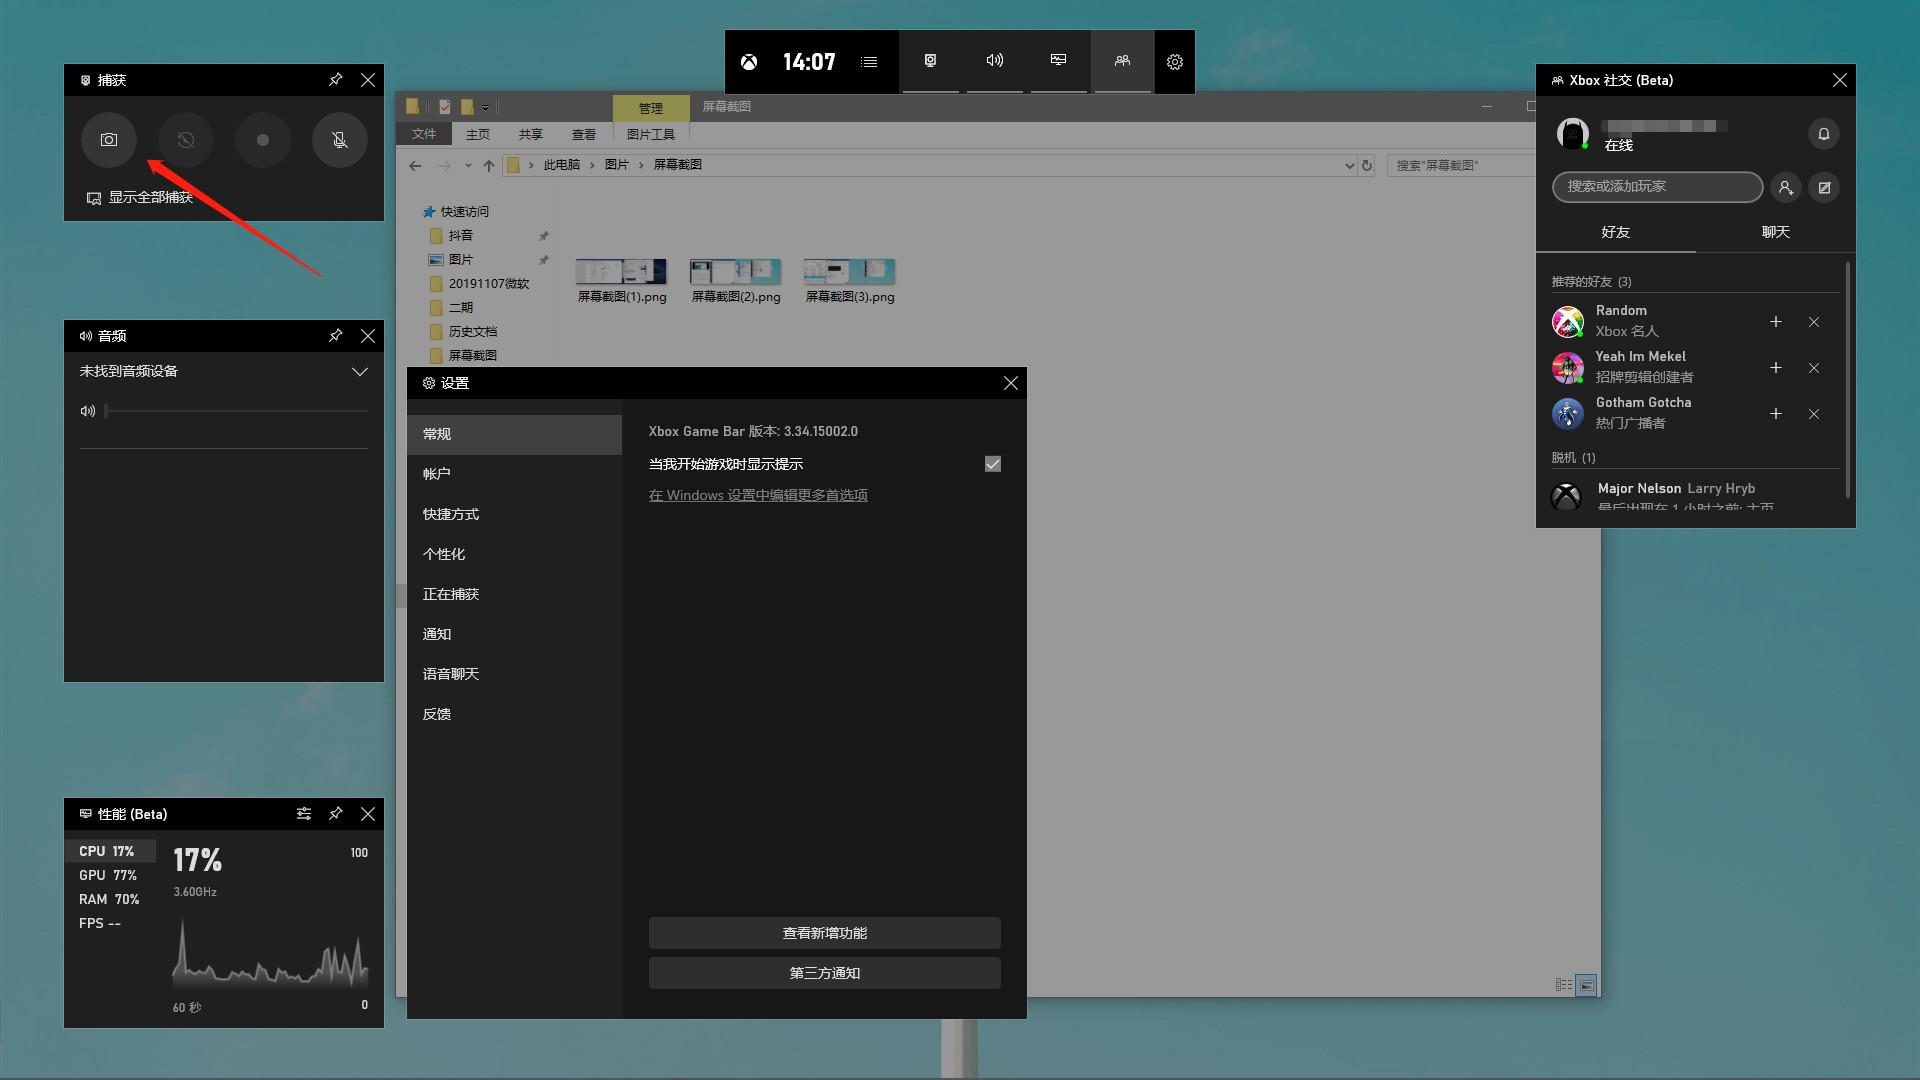Close the Settings dialog

pyautogui.click(x=1011, y=383)
